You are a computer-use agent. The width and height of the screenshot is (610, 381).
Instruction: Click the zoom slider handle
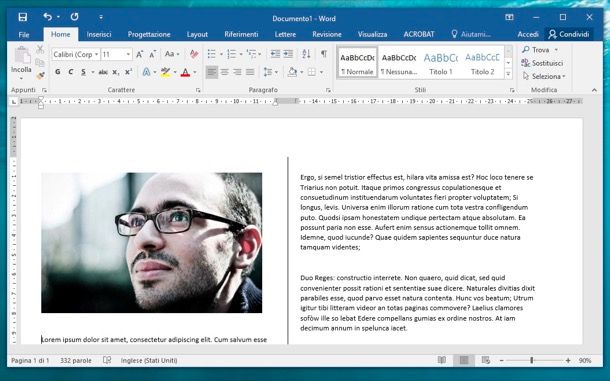tap(531, 360)
